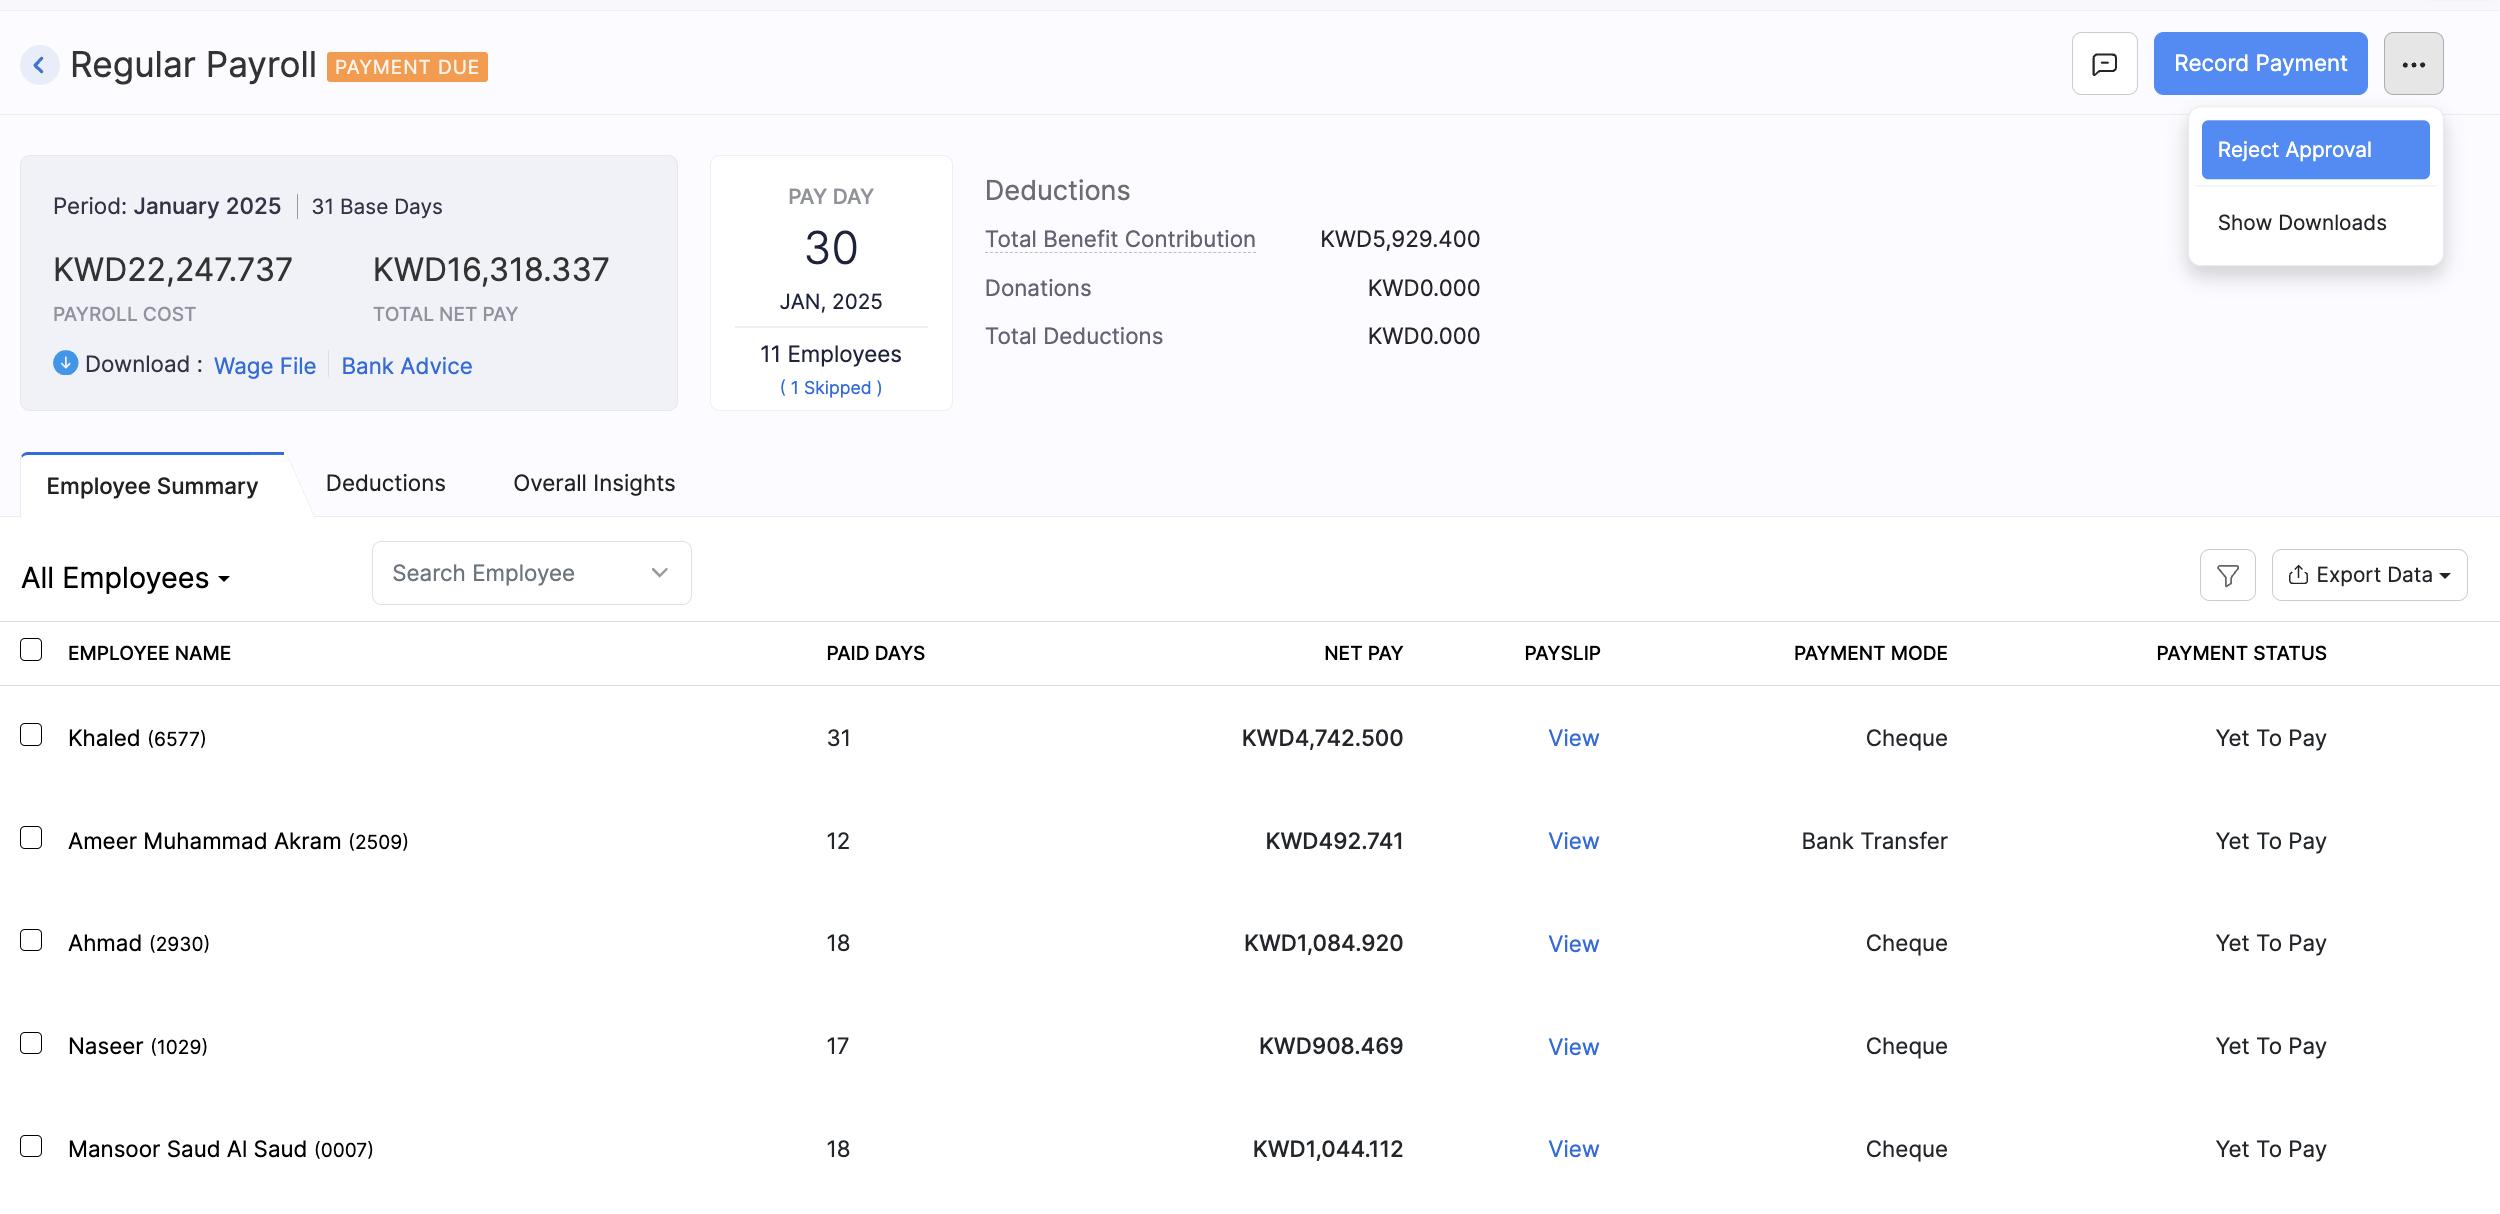The image size is (2500, 1214).
Task: Choose Show Downloads from the menu
Action: point(2302,222)
